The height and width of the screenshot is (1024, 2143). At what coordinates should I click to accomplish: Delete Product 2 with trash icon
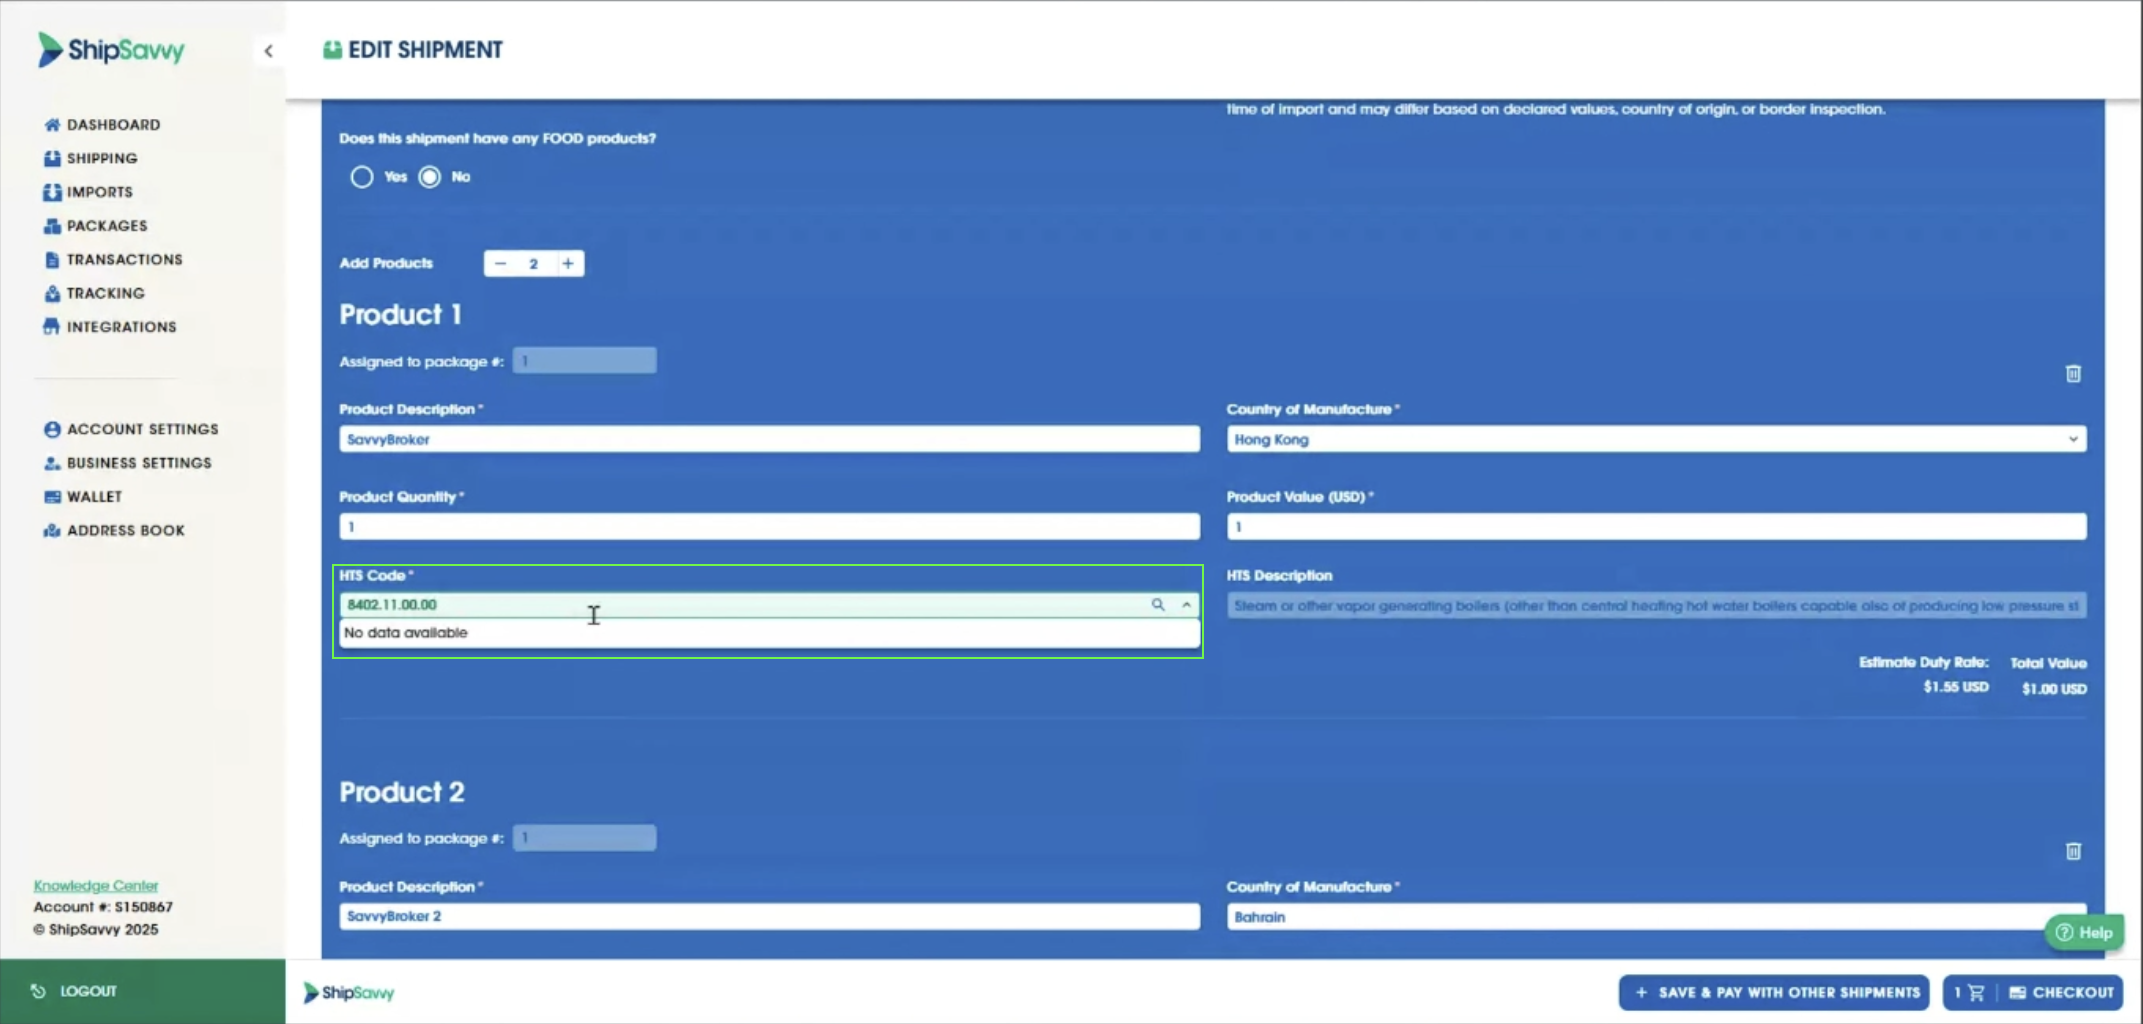pyautogui.click(x=2073, y=851)
